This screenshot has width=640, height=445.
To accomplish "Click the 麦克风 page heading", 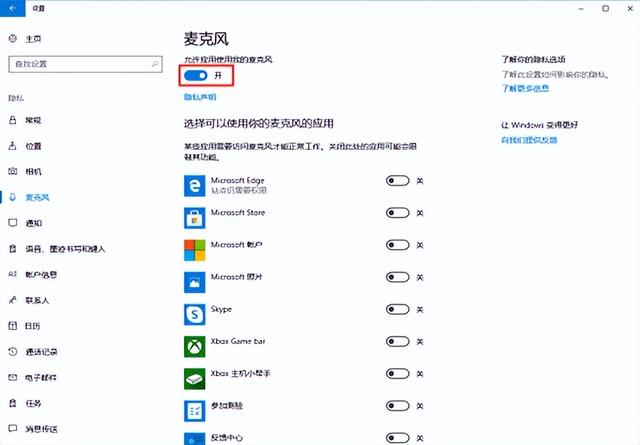I will pos(206,39).
